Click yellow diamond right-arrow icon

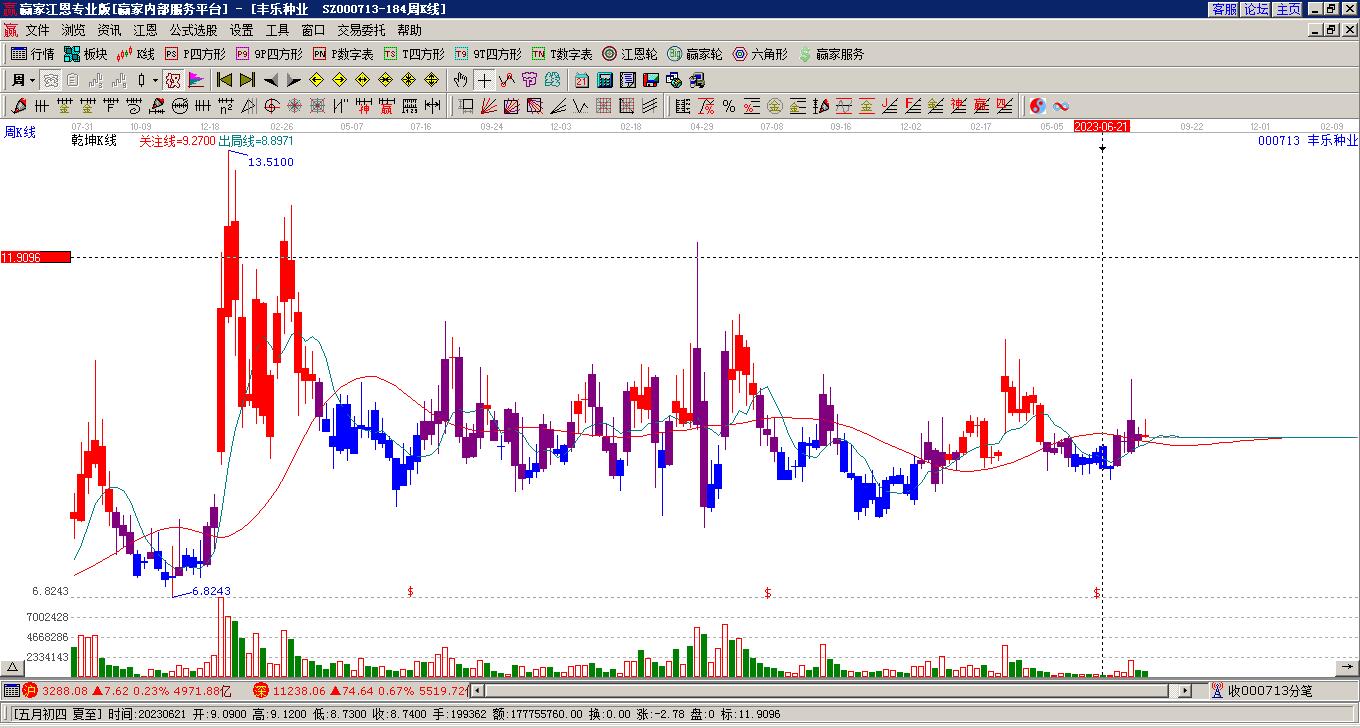coord(339,80)
